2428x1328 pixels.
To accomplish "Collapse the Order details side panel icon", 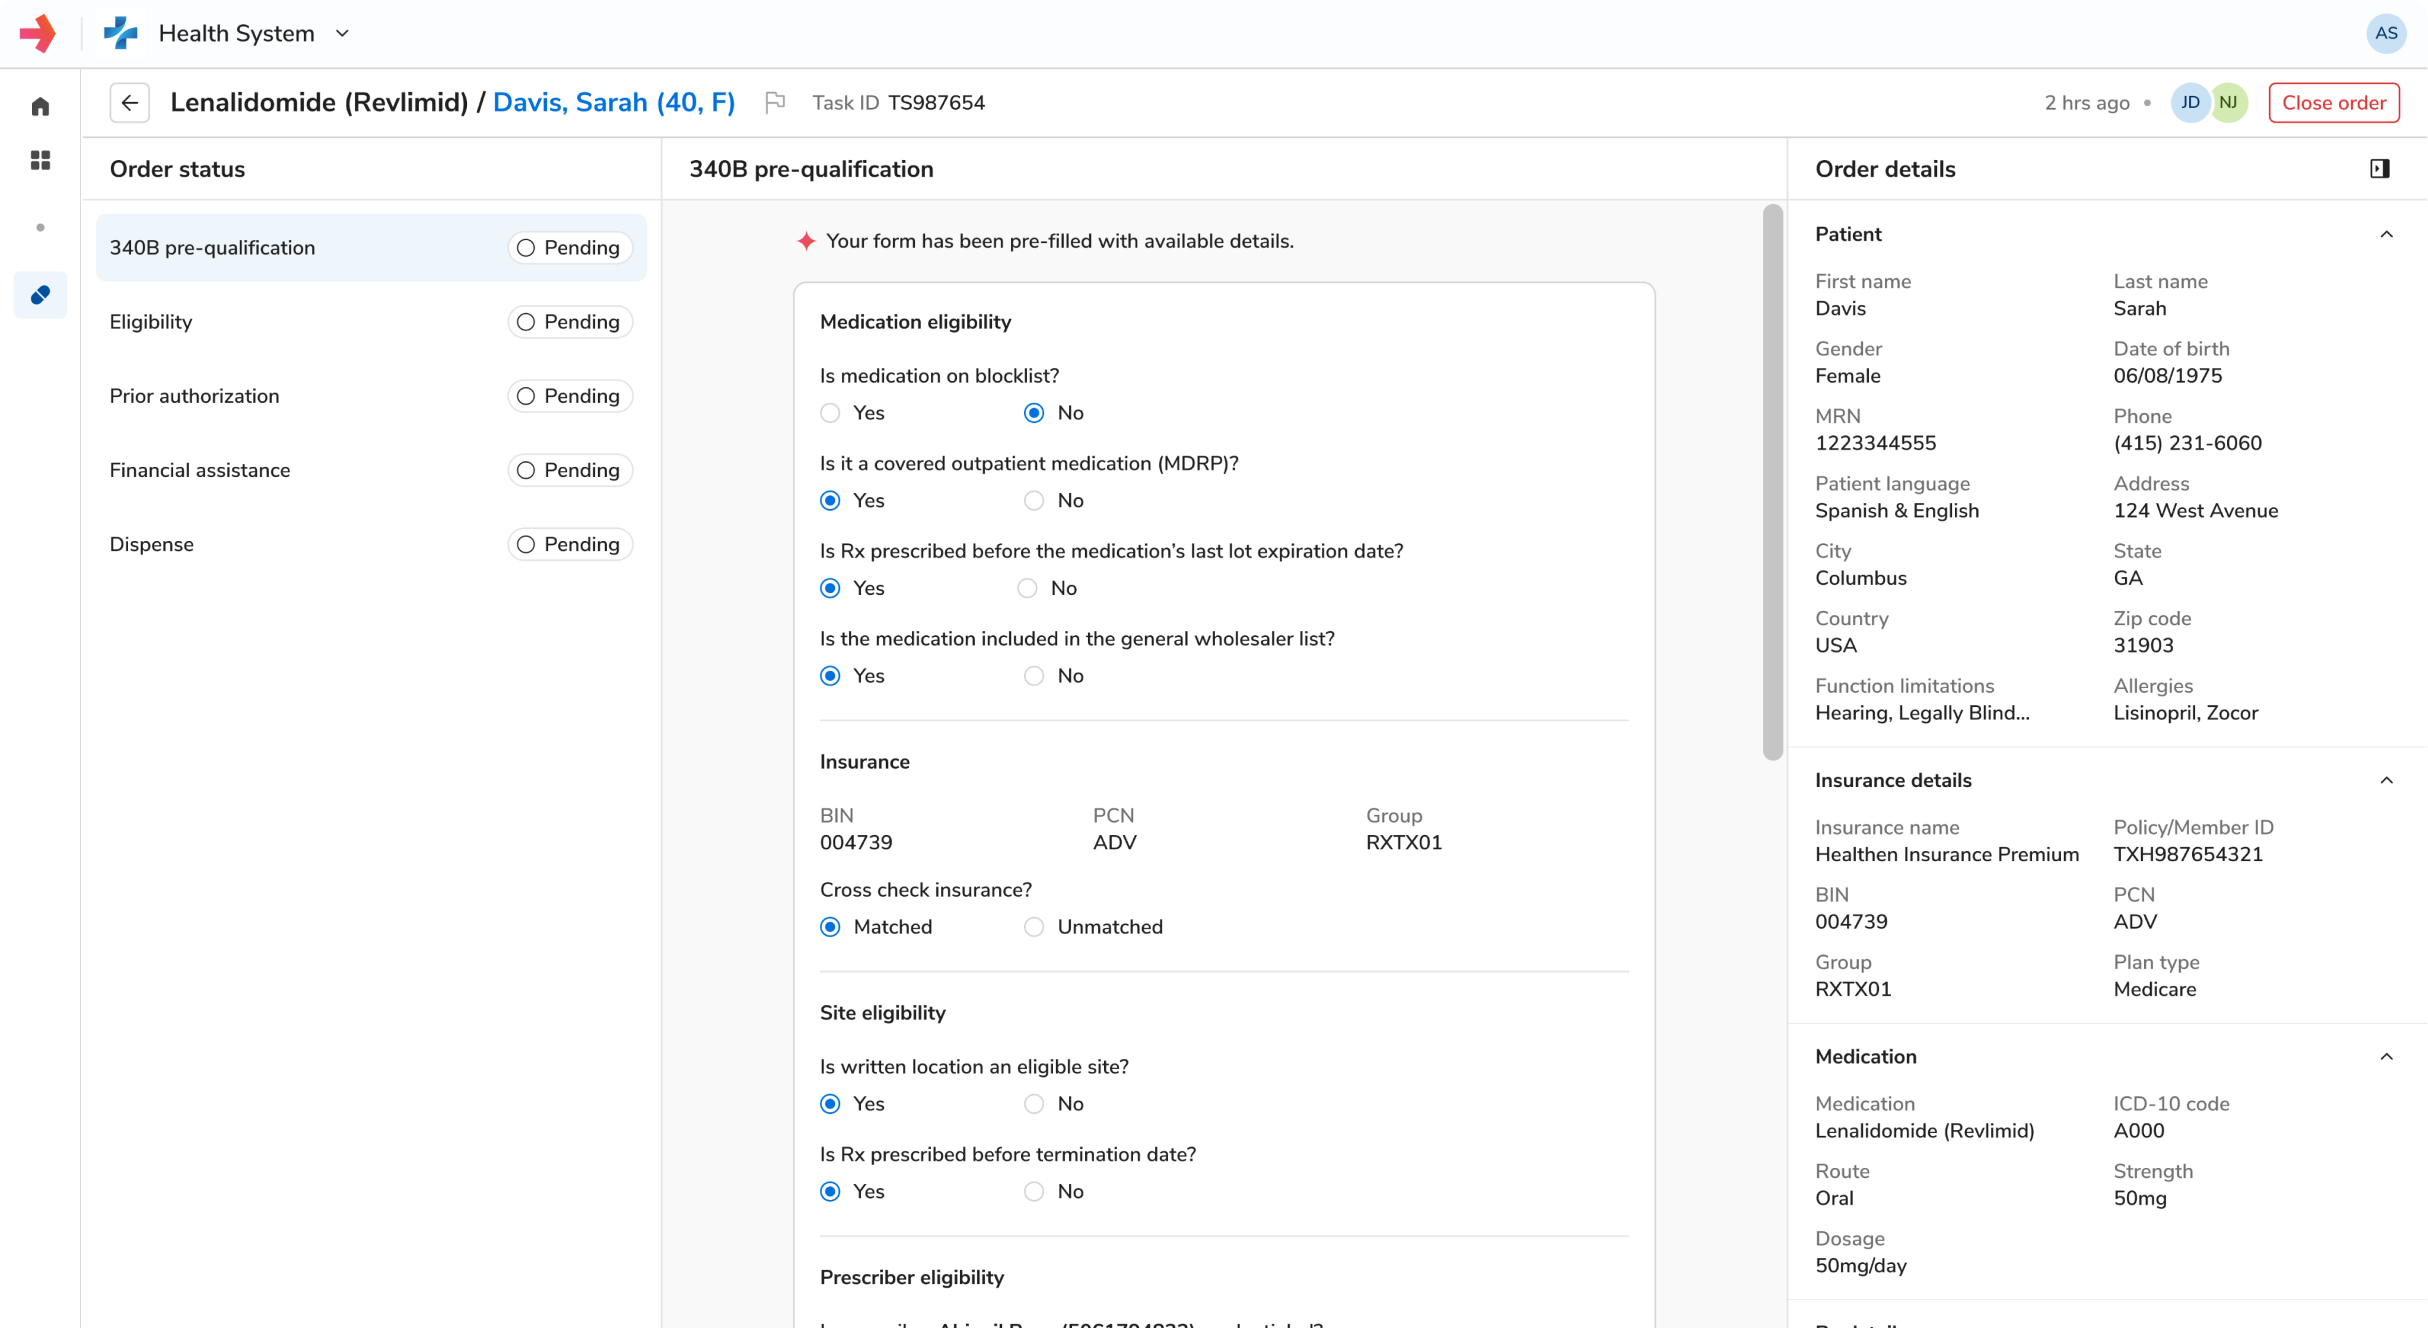I will pos(2379,169).
